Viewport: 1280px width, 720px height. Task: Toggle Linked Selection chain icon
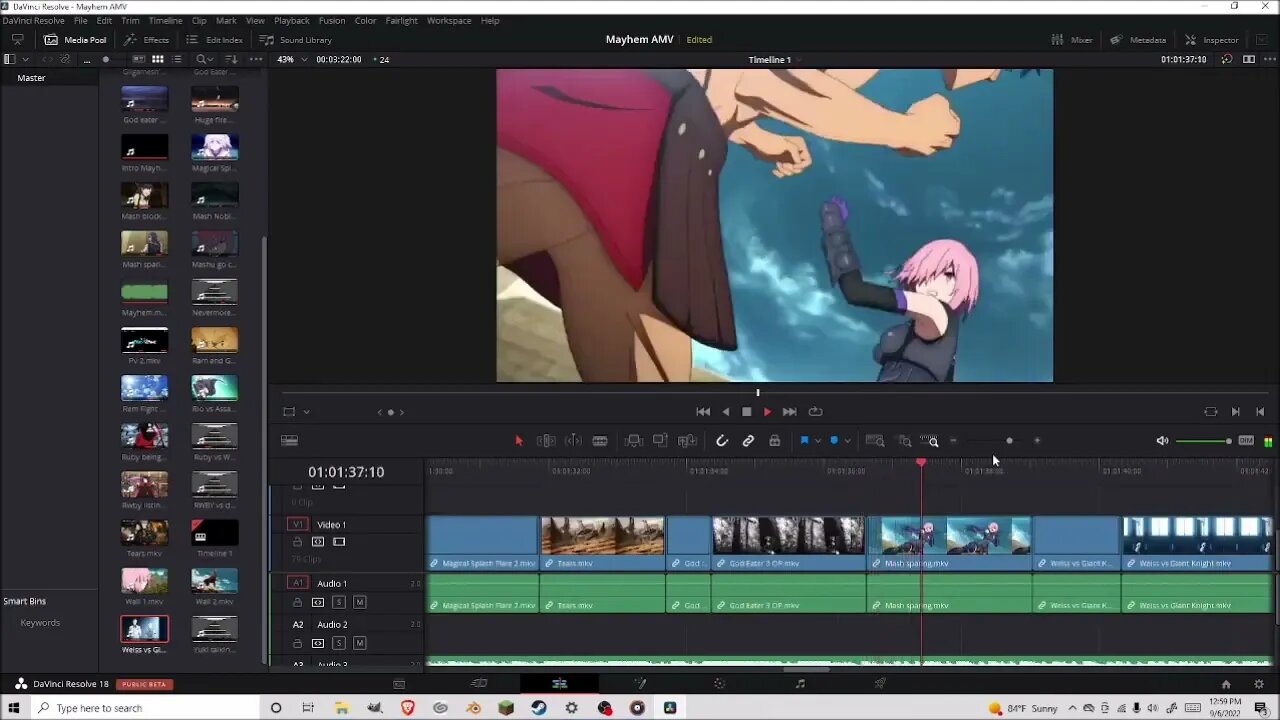tap(748, 441)
